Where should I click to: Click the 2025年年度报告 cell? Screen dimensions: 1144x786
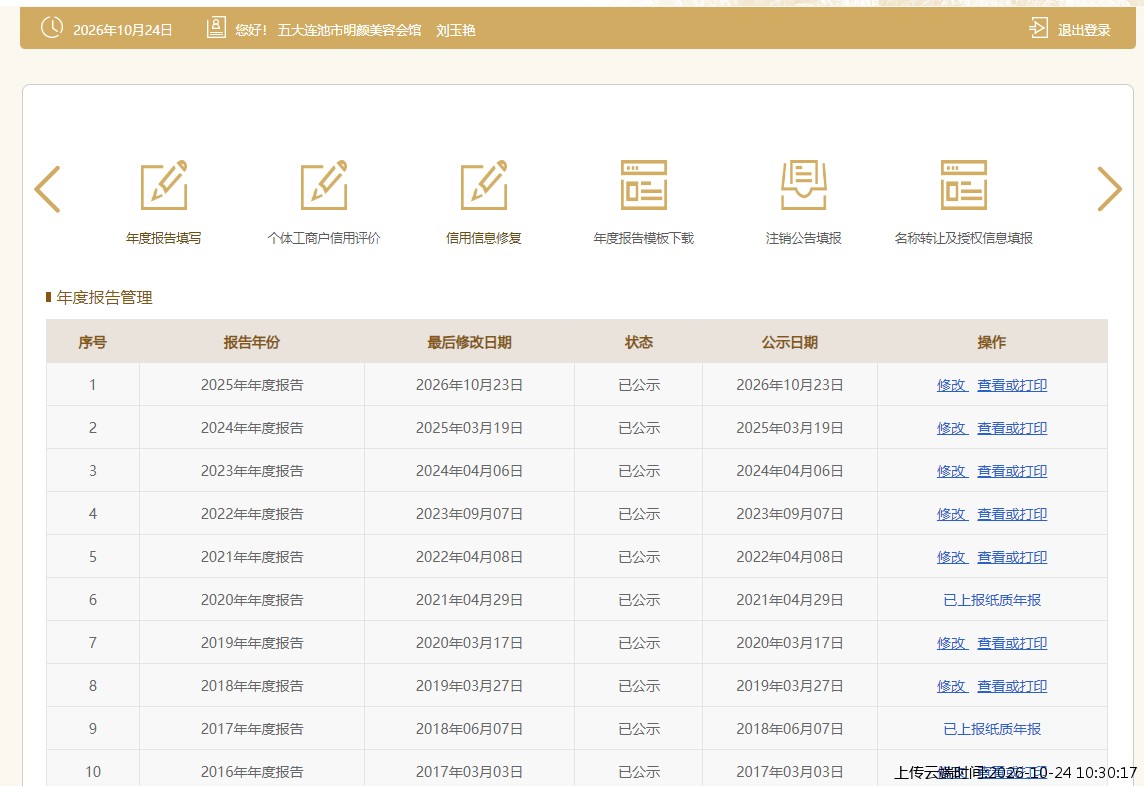(x=252, y=385)
